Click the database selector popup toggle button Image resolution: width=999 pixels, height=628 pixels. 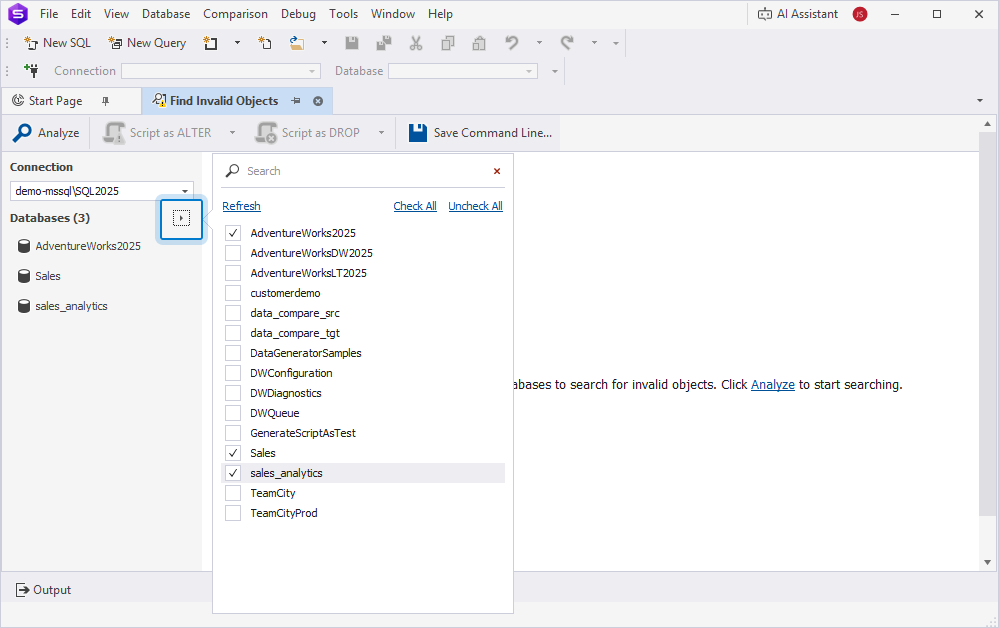pyautogui.click(x=182, y=218)
